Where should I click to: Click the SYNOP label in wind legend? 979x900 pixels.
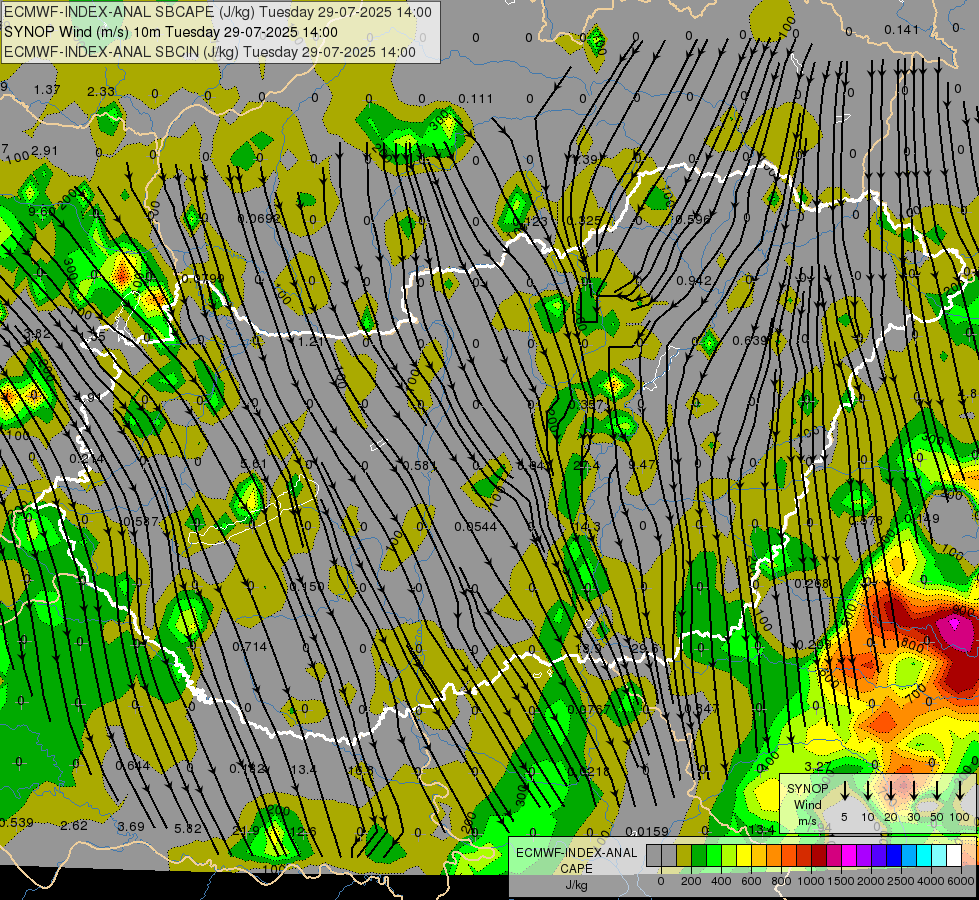click(807, 789)
